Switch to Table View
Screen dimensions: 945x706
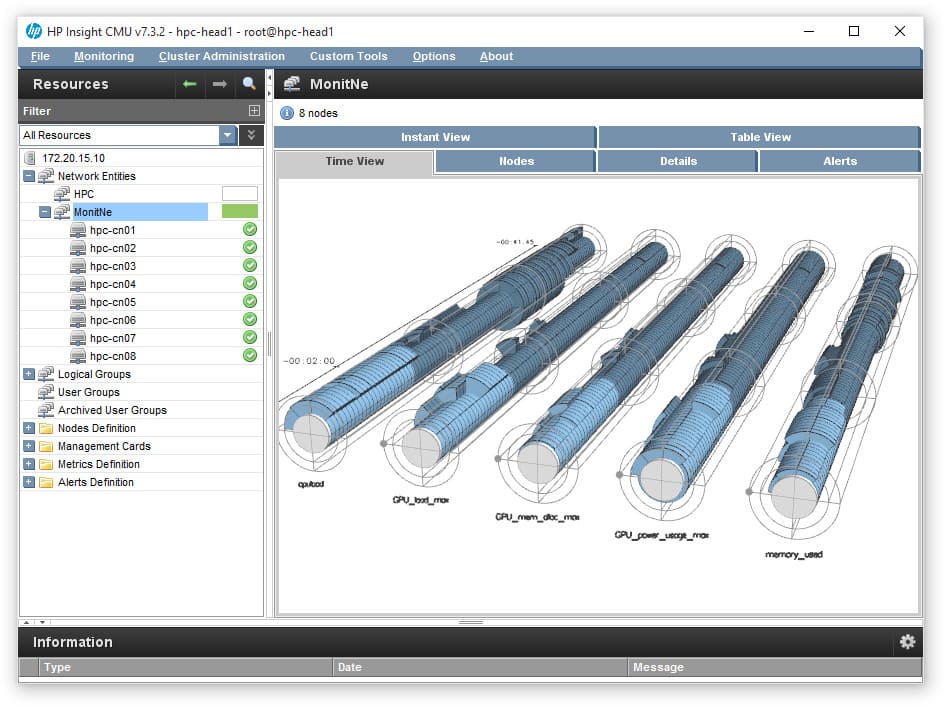point(760,137)
